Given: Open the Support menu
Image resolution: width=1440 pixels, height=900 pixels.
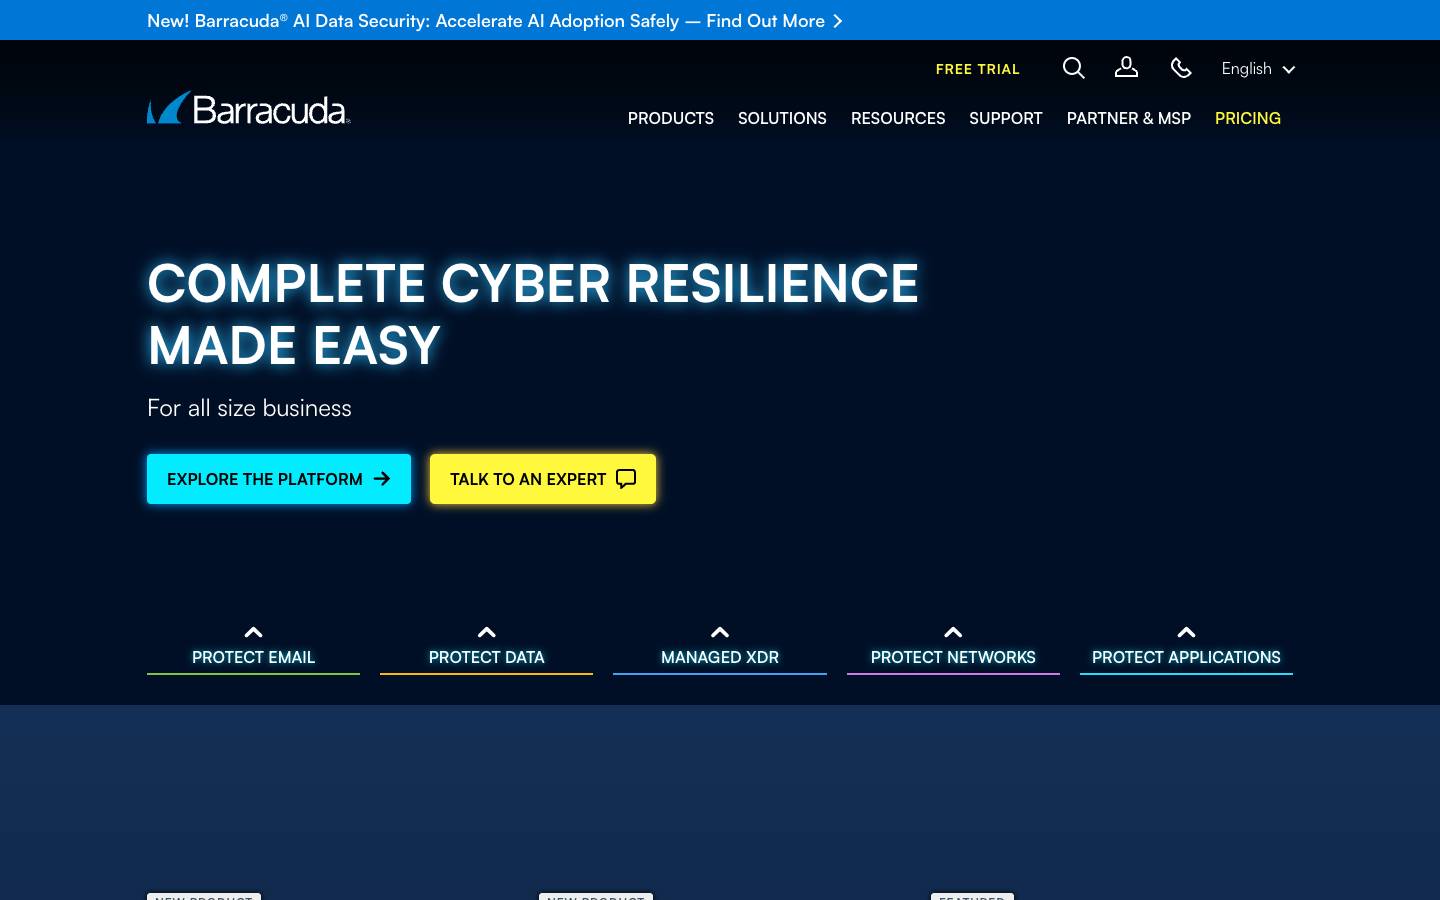Looking at the screenshot, I should click(x=1006, y=118).
